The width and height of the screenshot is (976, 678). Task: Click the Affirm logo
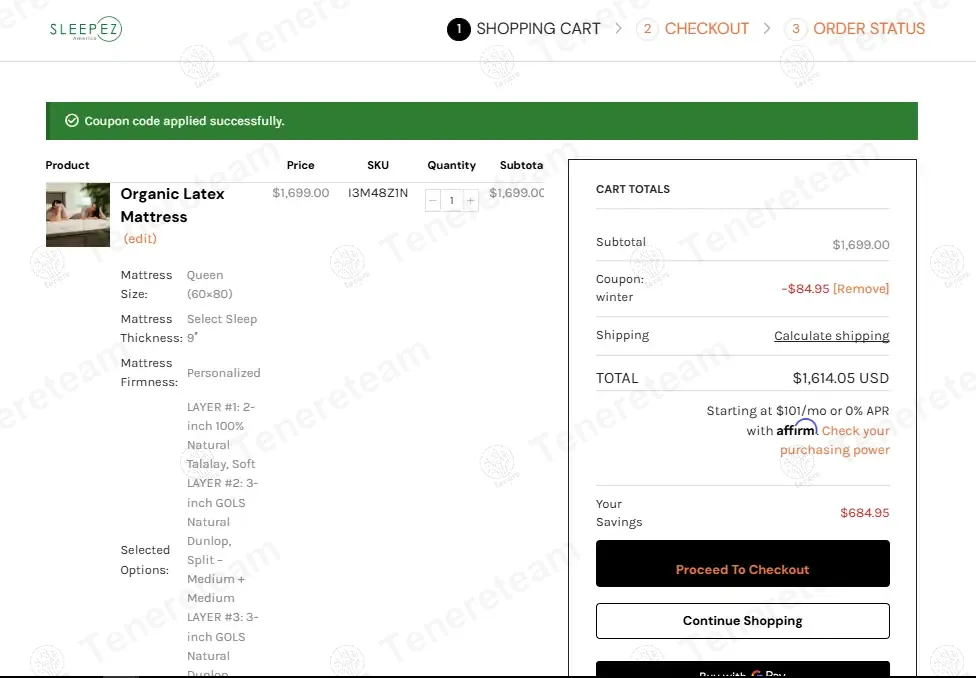click(797, 430)
